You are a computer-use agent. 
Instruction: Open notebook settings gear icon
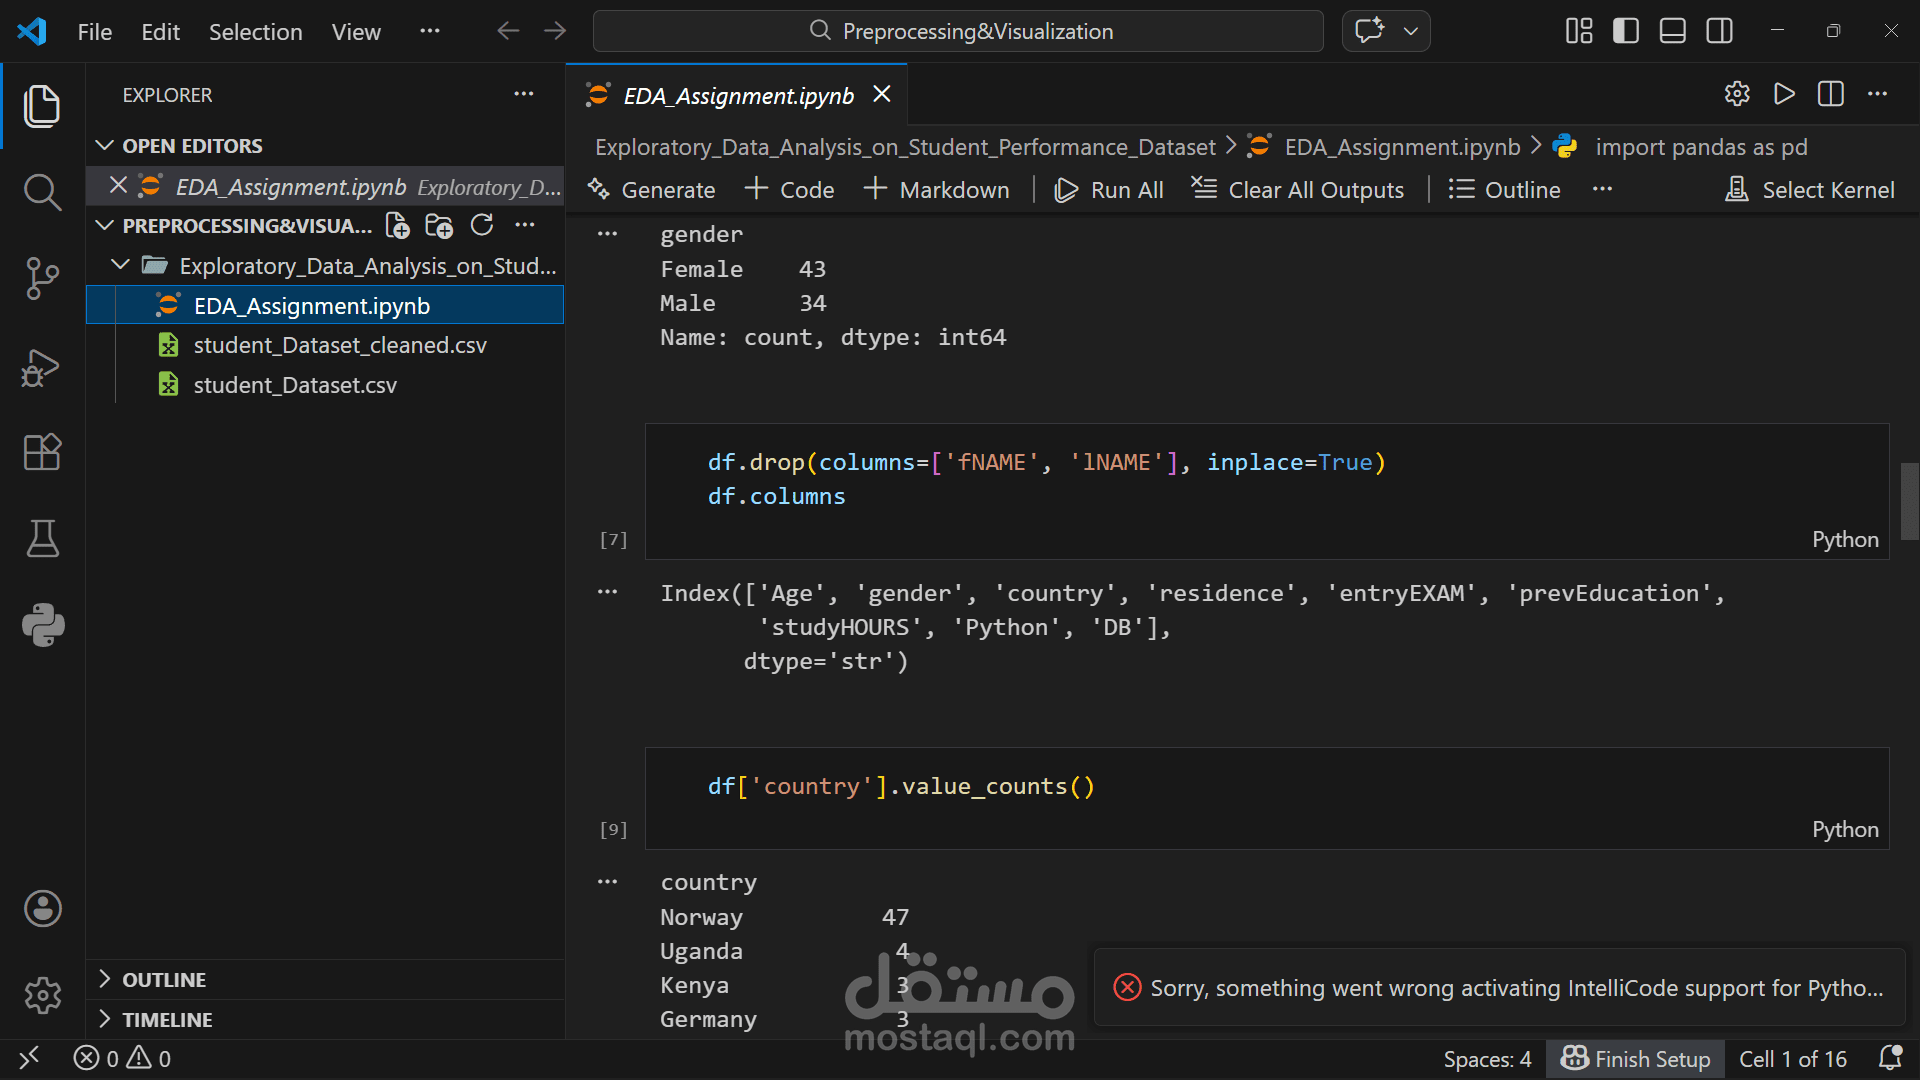coord(1737,94)
